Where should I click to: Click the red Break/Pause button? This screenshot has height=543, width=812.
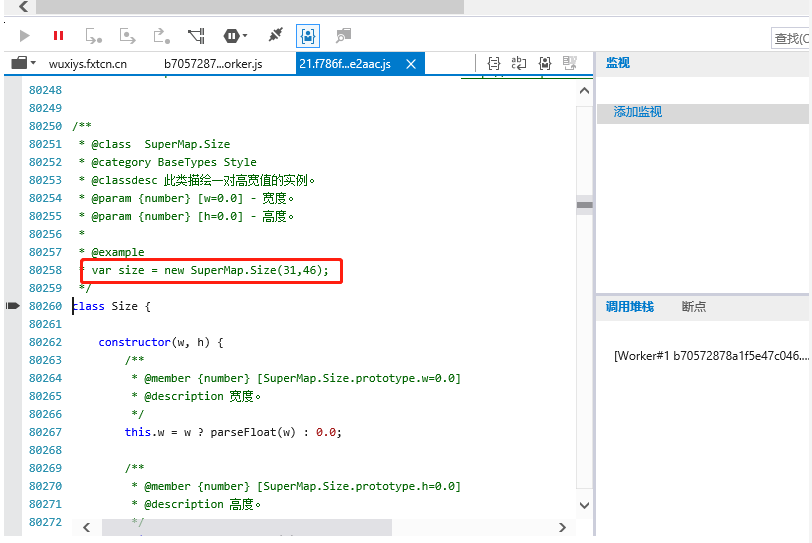(x=59, y=36)
